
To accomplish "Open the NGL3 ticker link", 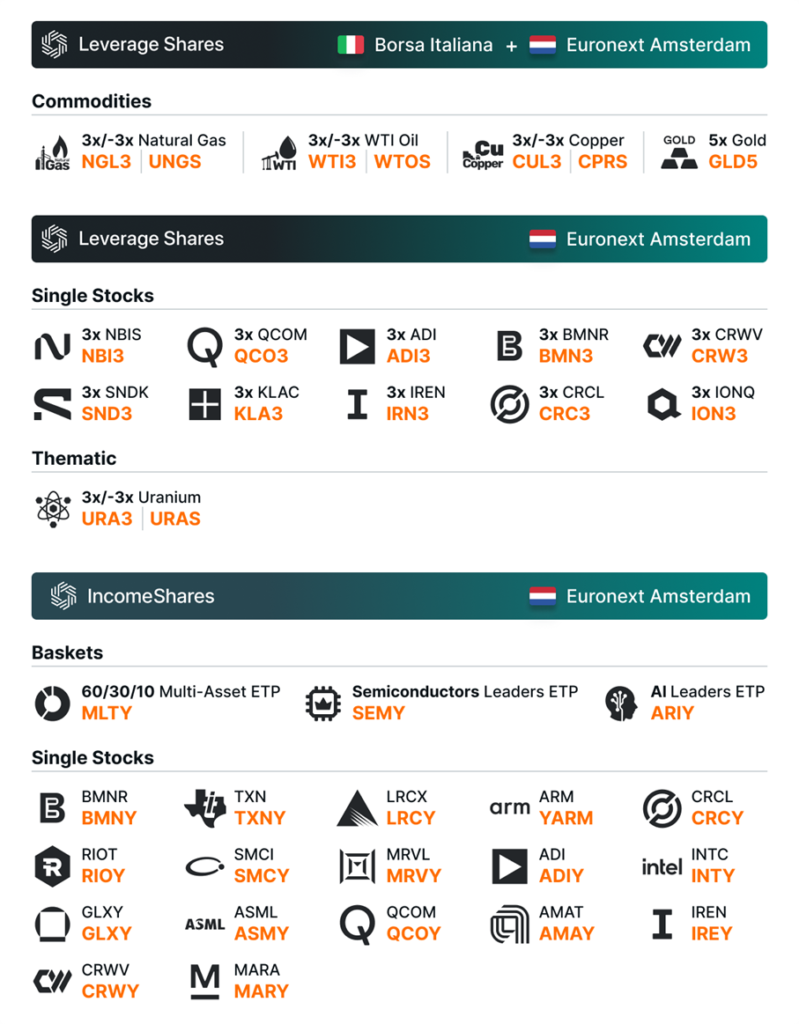I will [x=106, y=162].
